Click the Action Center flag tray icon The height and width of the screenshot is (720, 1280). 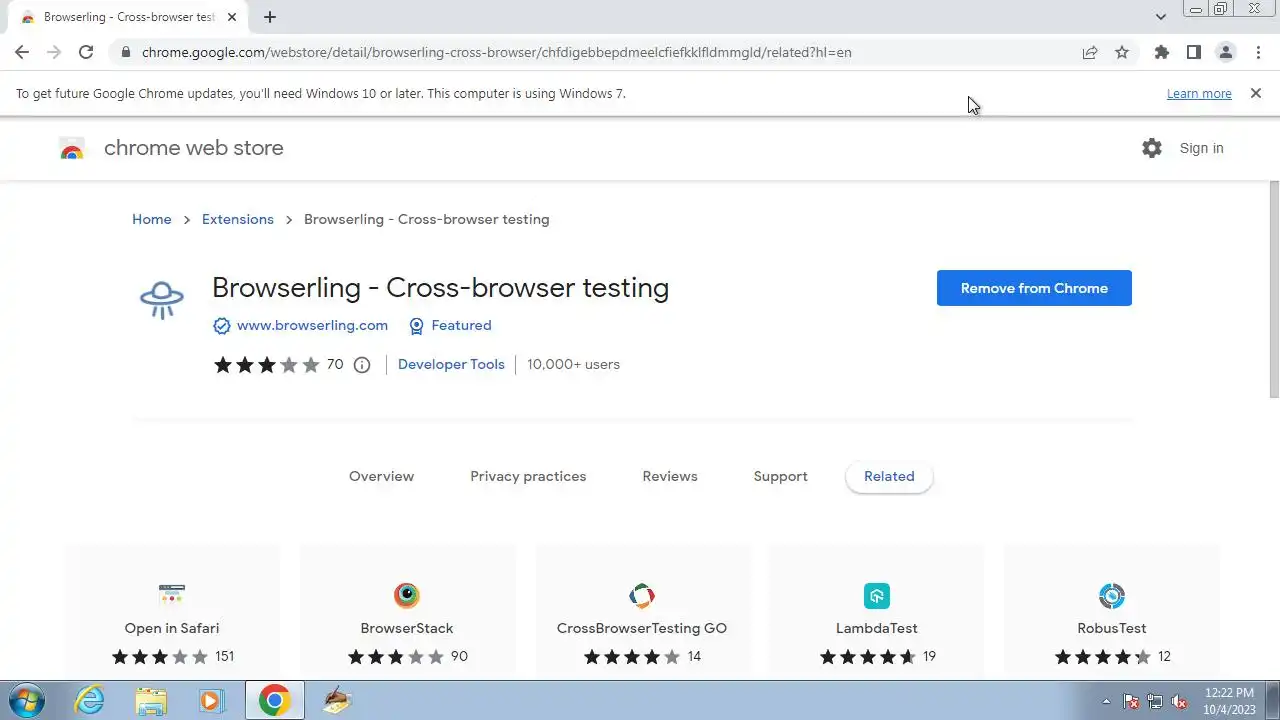[x=1131, y=701]
